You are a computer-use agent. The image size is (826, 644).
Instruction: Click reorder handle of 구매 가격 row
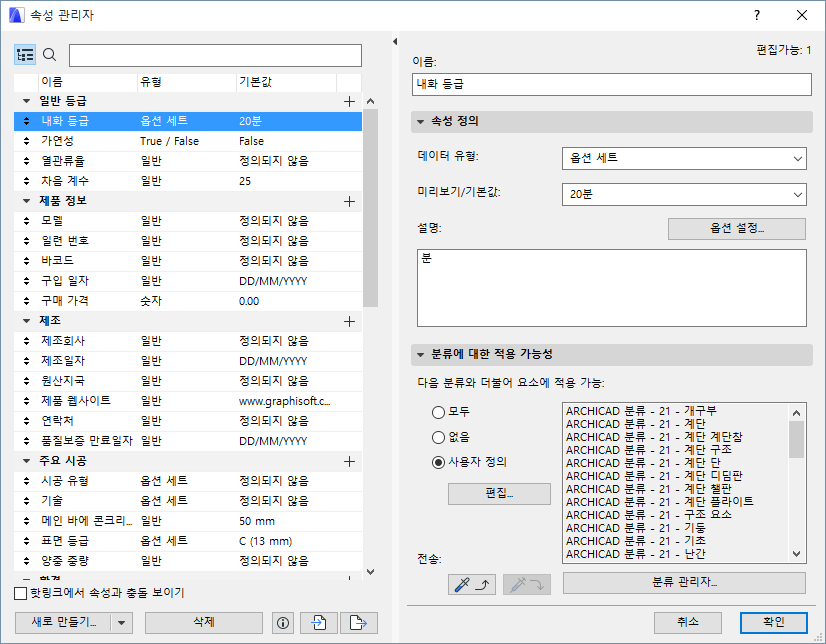pos(26,301)
